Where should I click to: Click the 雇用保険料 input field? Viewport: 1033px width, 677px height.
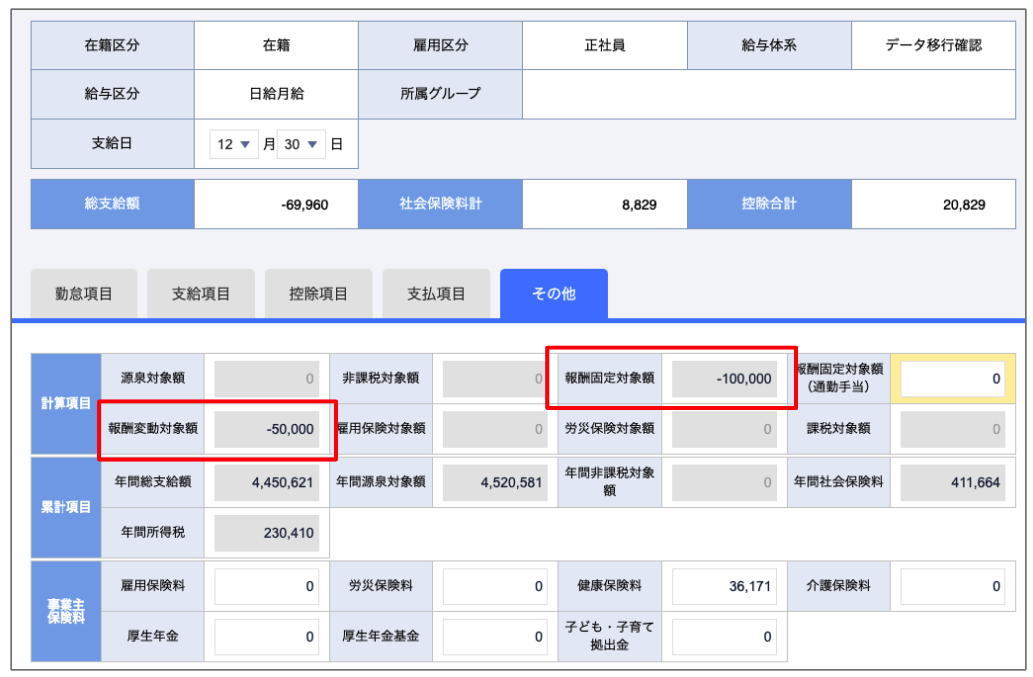click(x=267, y=586)
